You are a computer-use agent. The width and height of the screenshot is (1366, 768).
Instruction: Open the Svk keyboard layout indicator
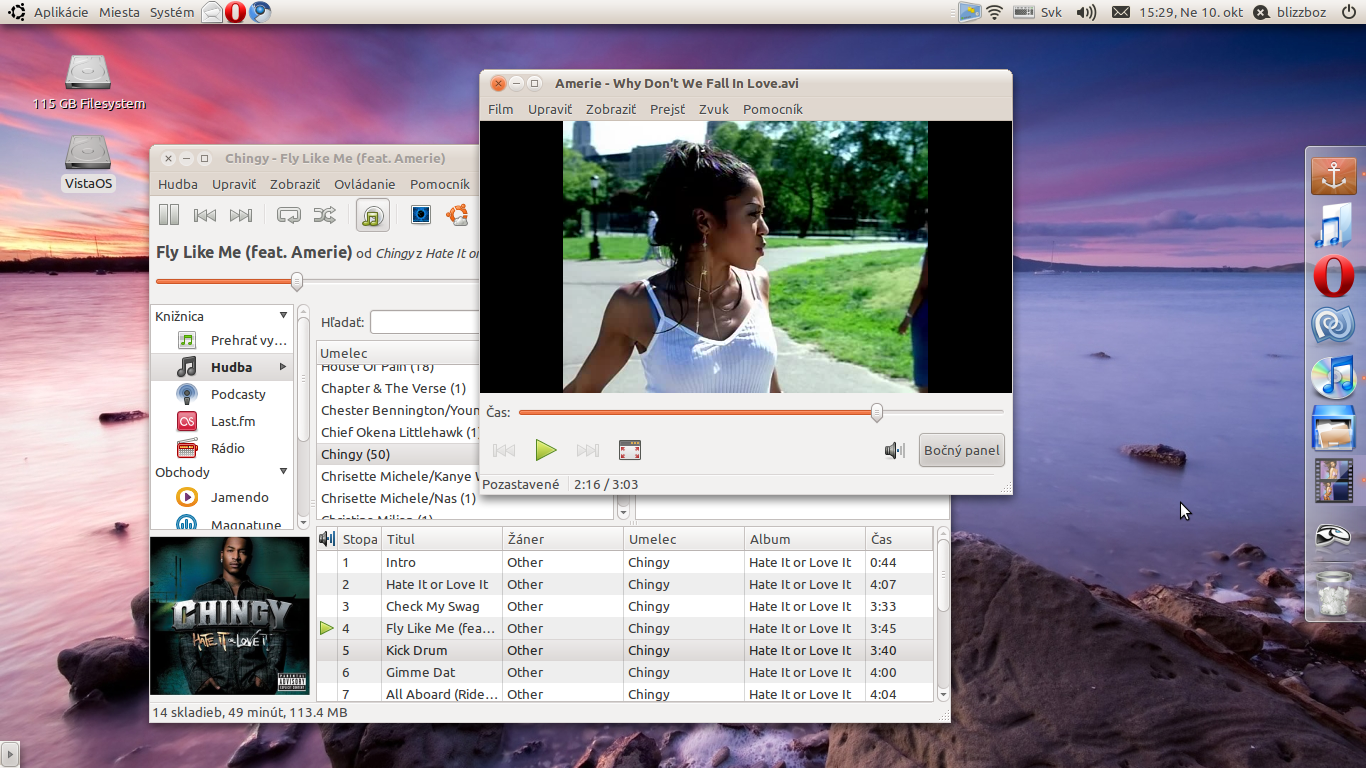1038,12
